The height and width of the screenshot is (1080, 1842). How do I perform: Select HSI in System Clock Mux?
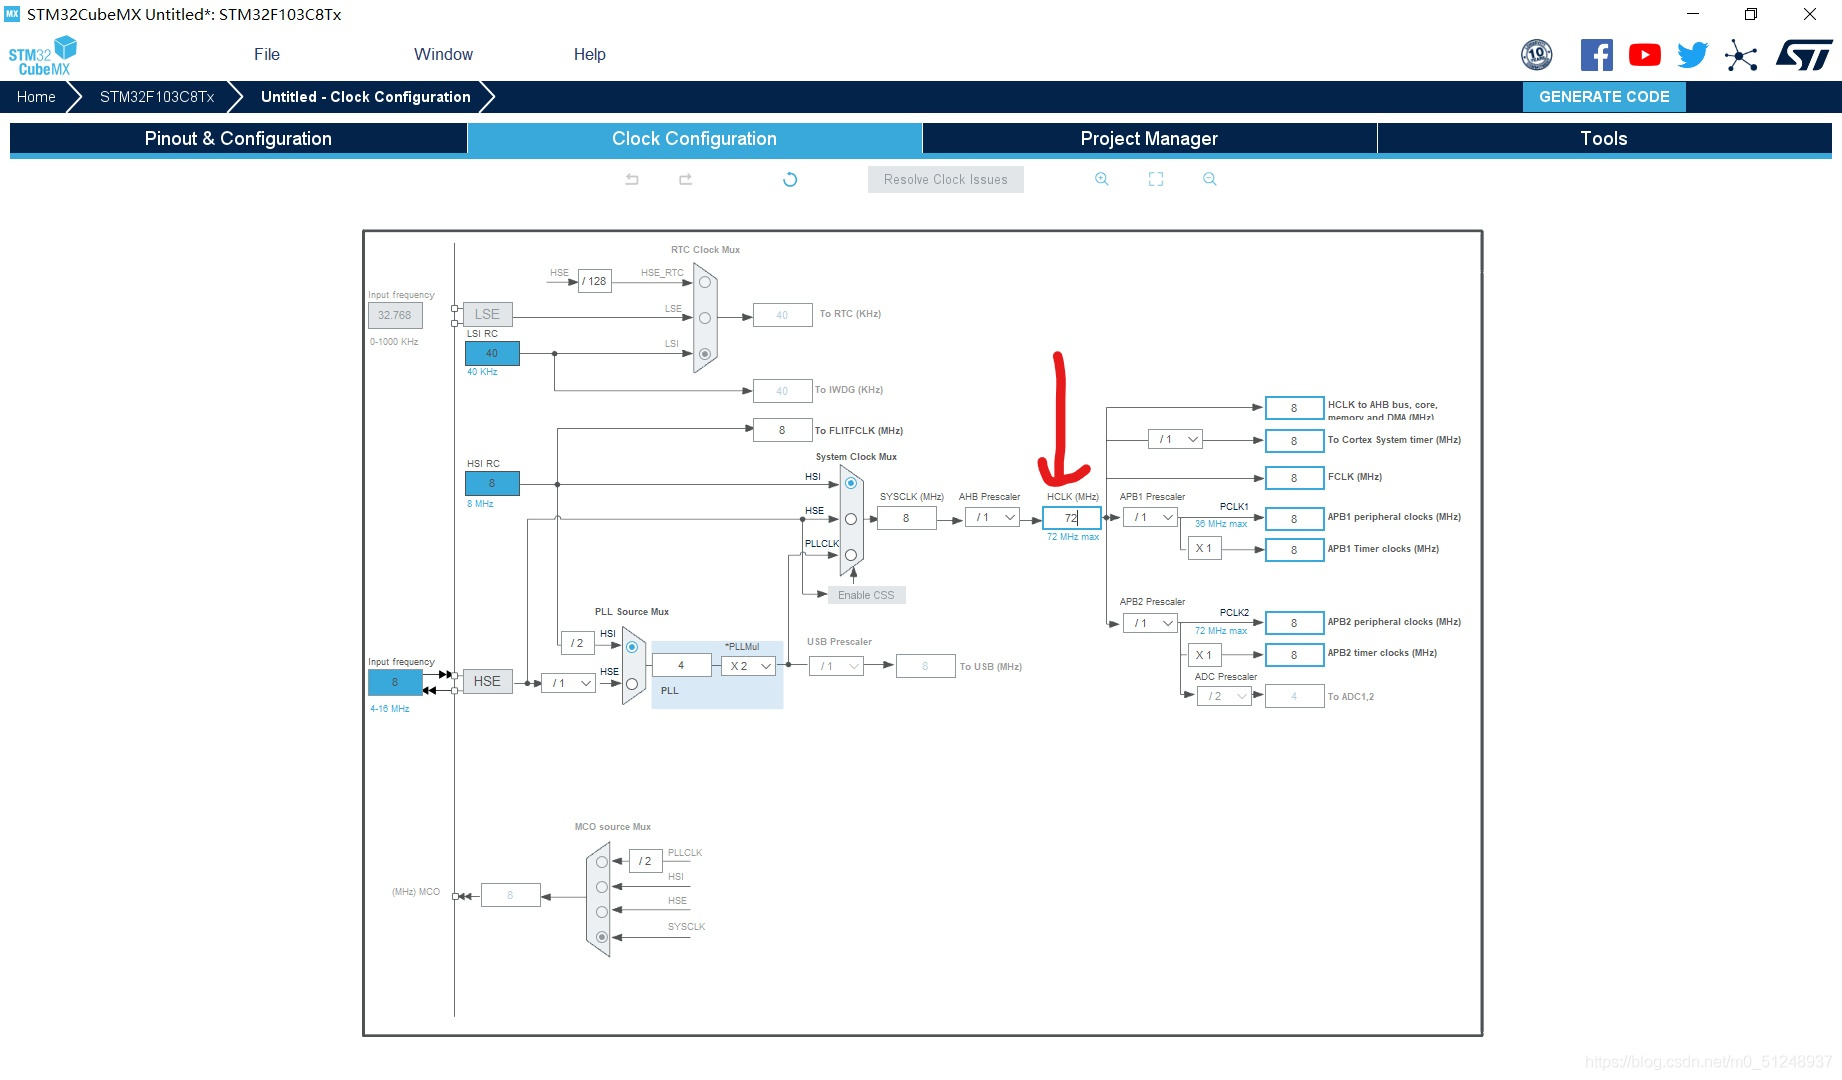click(851, 483)
